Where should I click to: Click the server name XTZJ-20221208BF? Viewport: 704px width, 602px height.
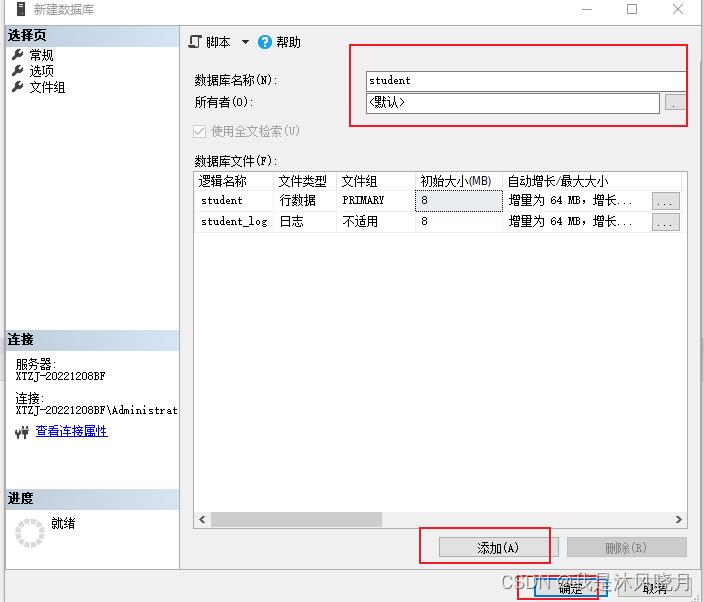[60, 376]
